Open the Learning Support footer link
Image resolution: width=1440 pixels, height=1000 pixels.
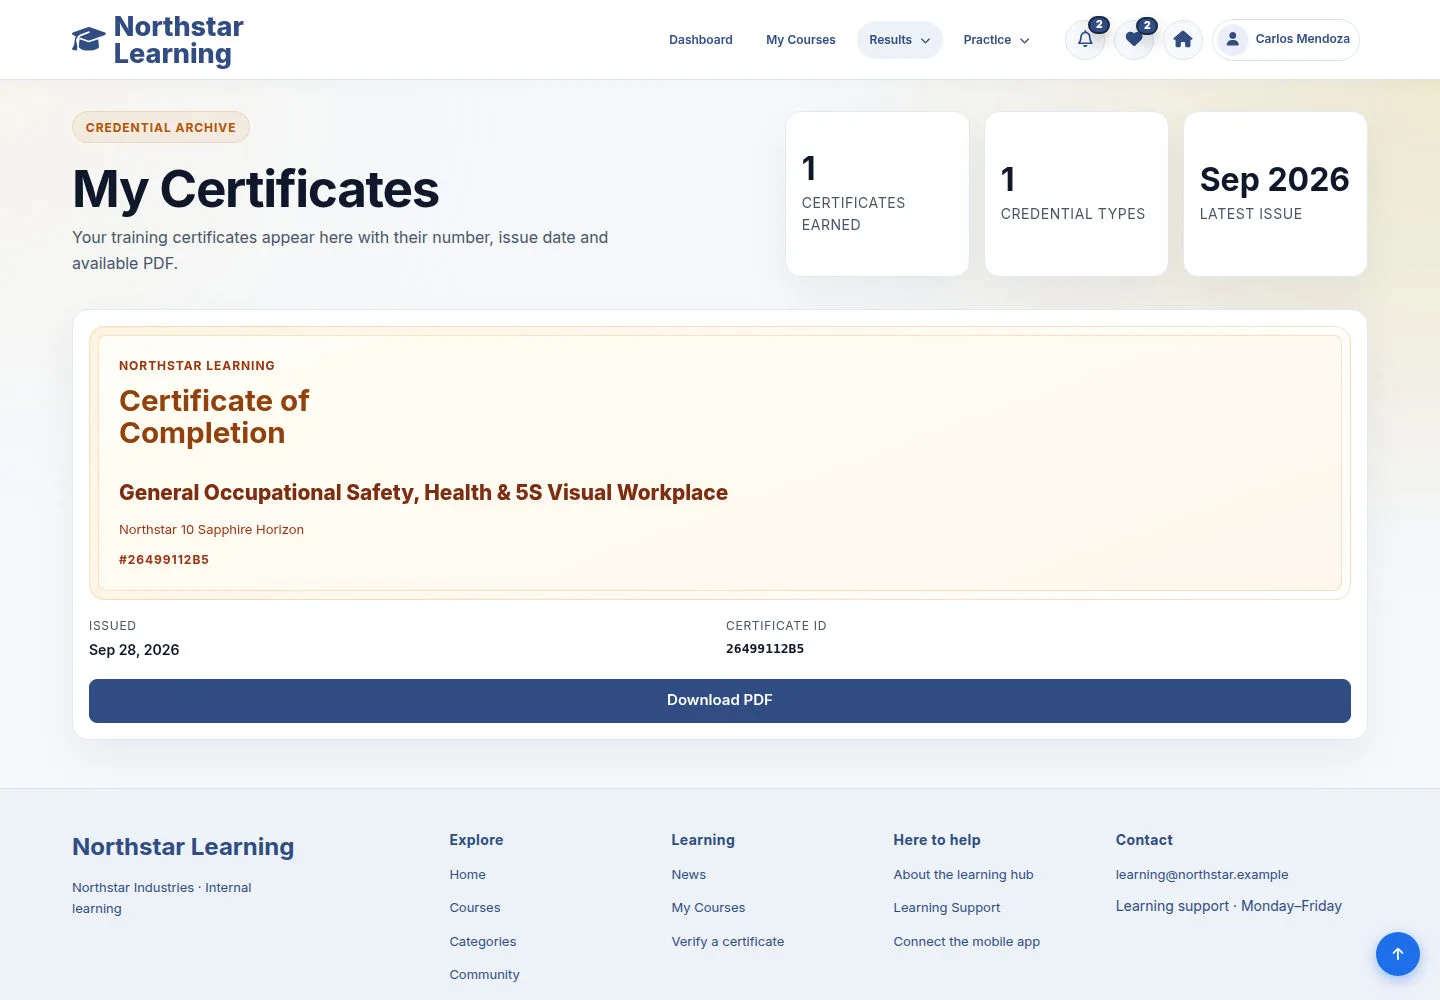(947, 908)
